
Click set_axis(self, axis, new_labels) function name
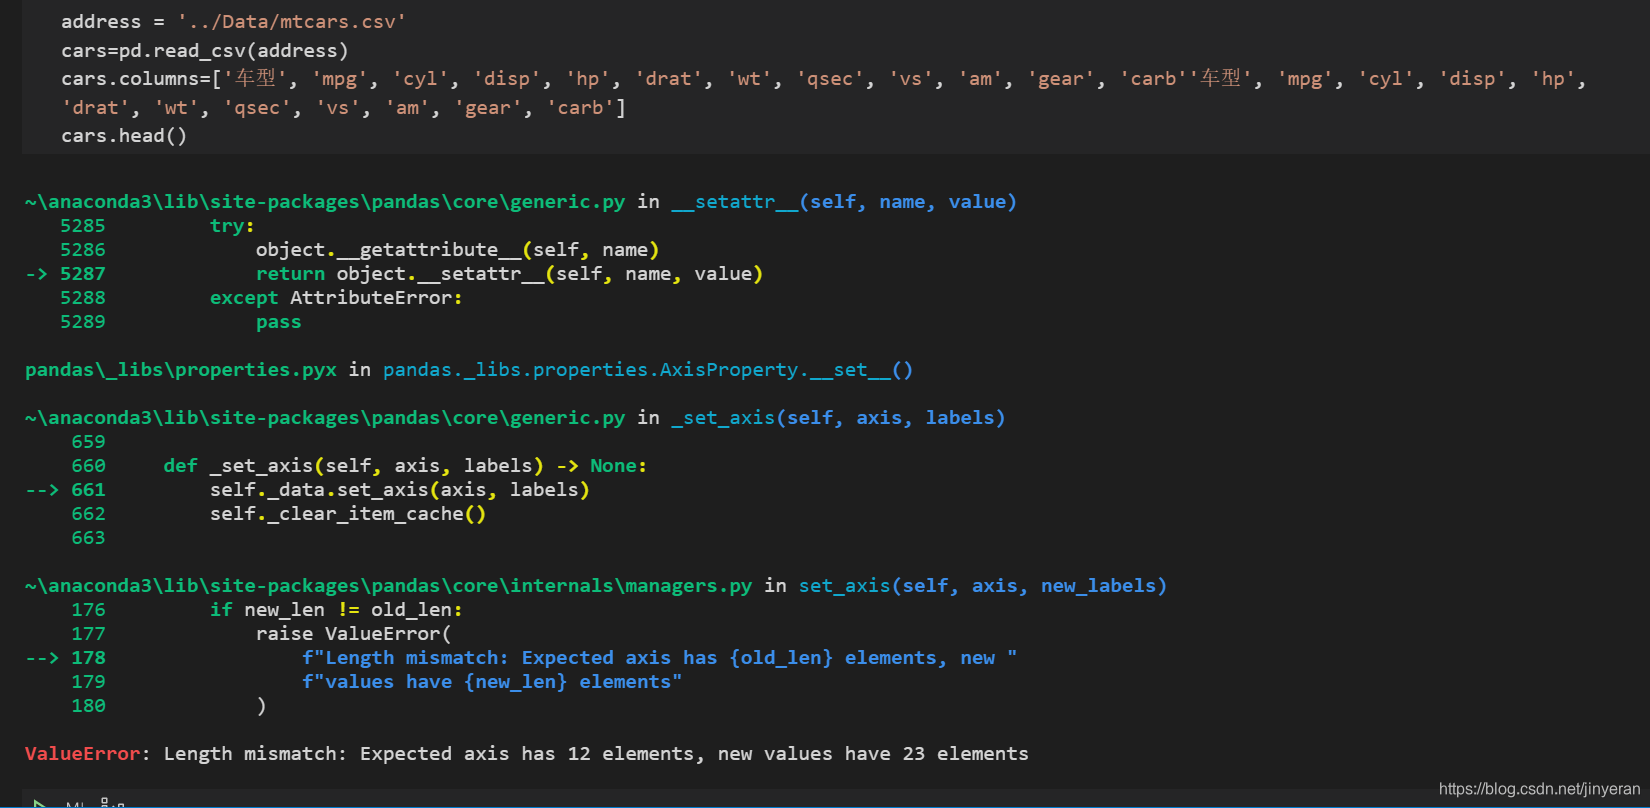983,586
